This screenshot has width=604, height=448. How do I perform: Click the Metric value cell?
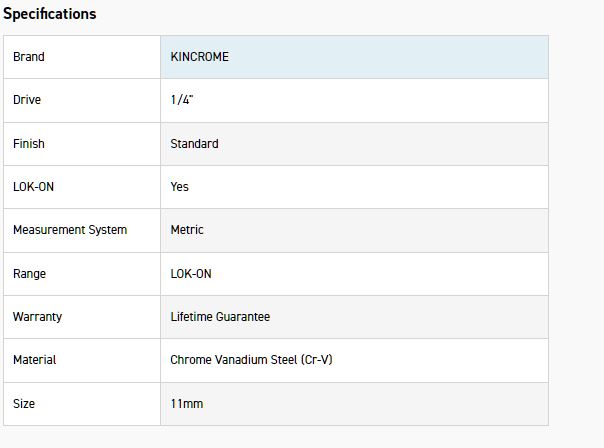point(187,230)
